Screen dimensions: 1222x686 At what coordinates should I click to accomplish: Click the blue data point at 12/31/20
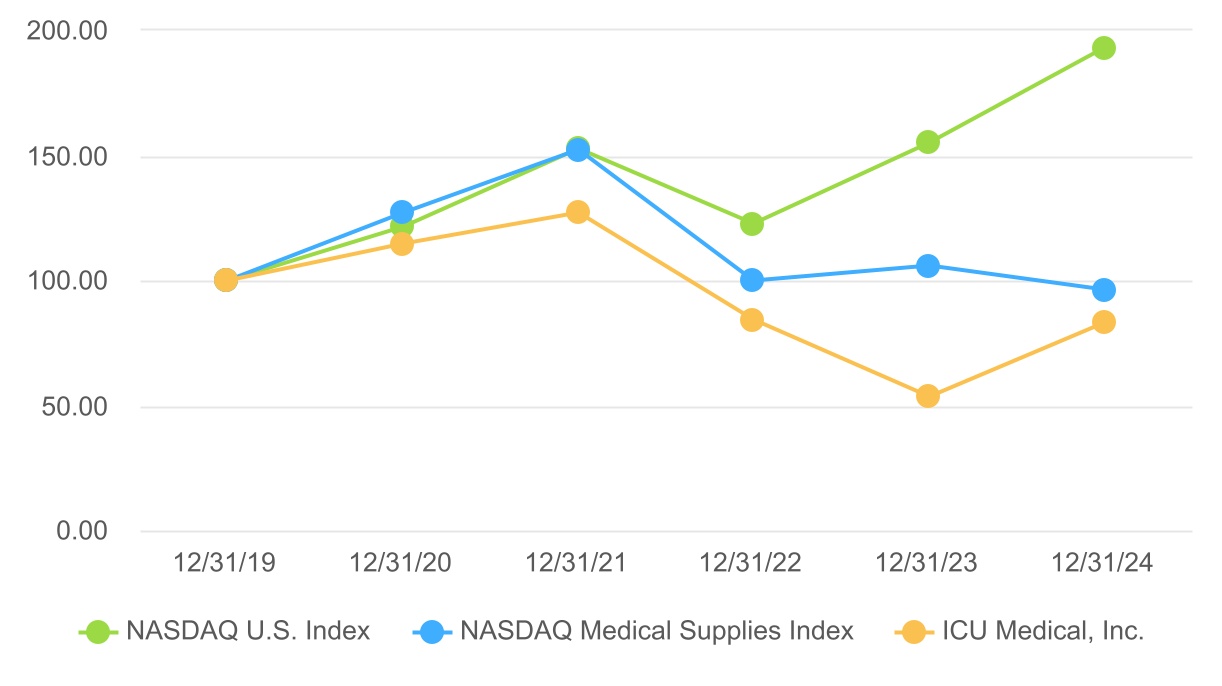pos(402,212)
